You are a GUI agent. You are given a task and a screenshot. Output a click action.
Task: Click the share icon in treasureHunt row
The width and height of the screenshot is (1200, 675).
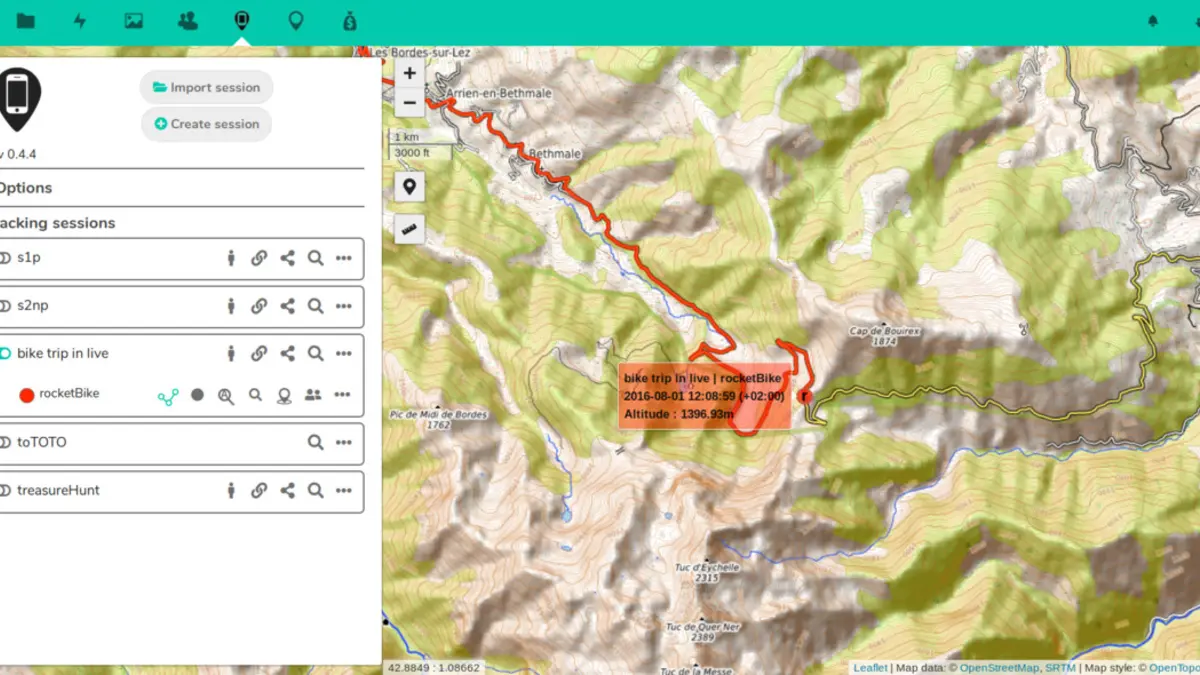tap(287, 490)
